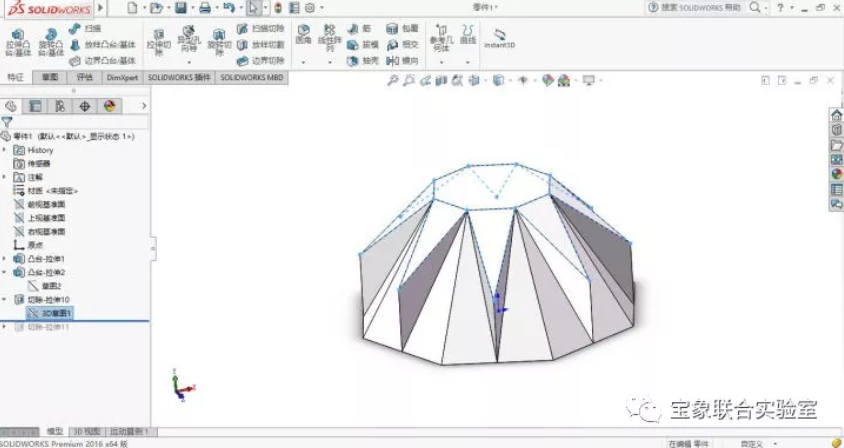Screen dimensions: 844x448
Task: Switch to the 评估 (Evaluate) tab
Action: click(85, 78)
